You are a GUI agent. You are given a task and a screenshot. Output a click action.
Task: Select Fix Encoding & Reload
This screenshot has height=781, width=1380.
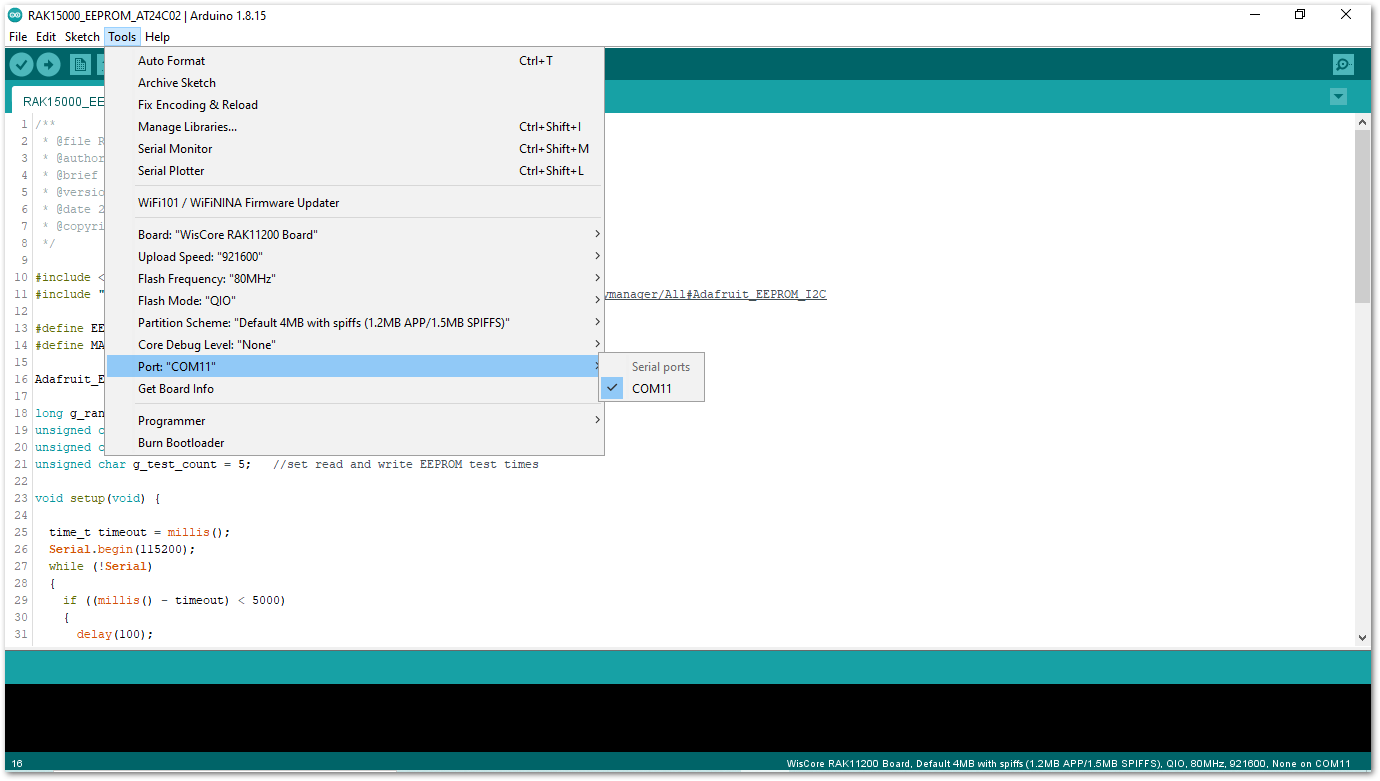click(355, 105)
